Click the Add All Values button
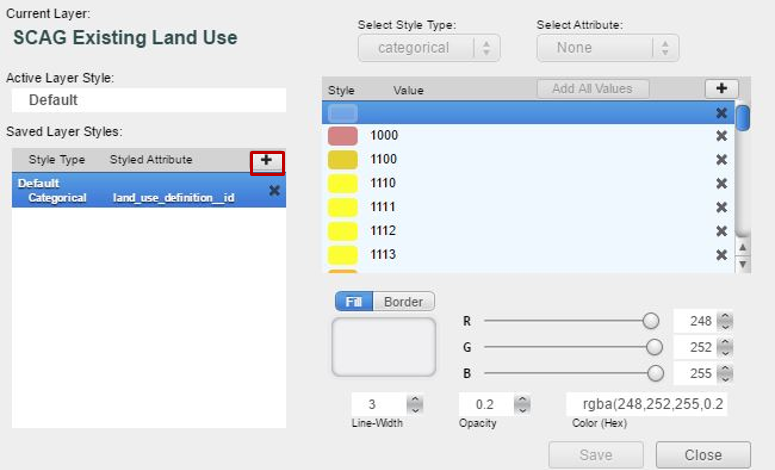This screenshot has height=470, width=775. pyautogui.click(x=593, y=89)
